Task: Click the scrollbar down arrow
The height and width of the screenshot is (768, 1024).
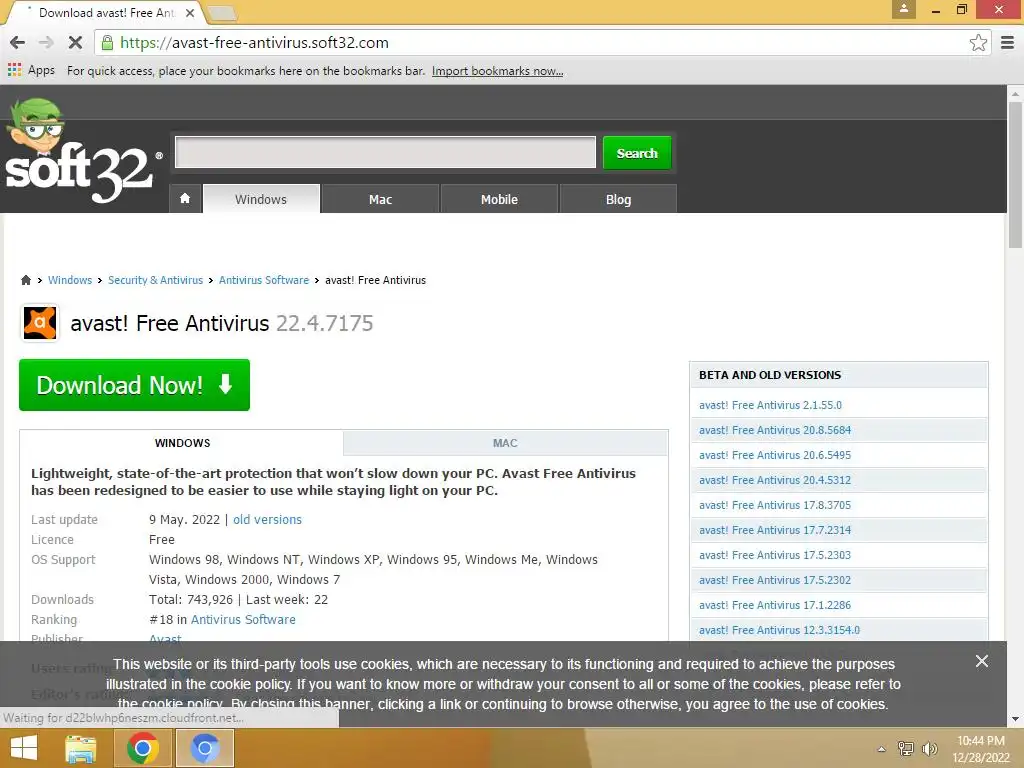Action: coord(1014,719)
